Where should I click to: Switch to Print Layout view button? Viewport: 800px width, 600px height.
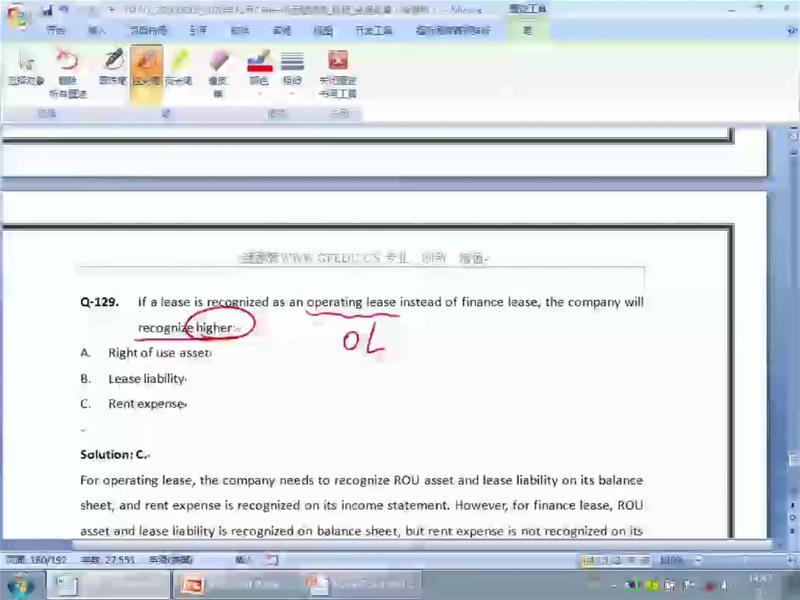pyautogui.click(x=588, y=560)
